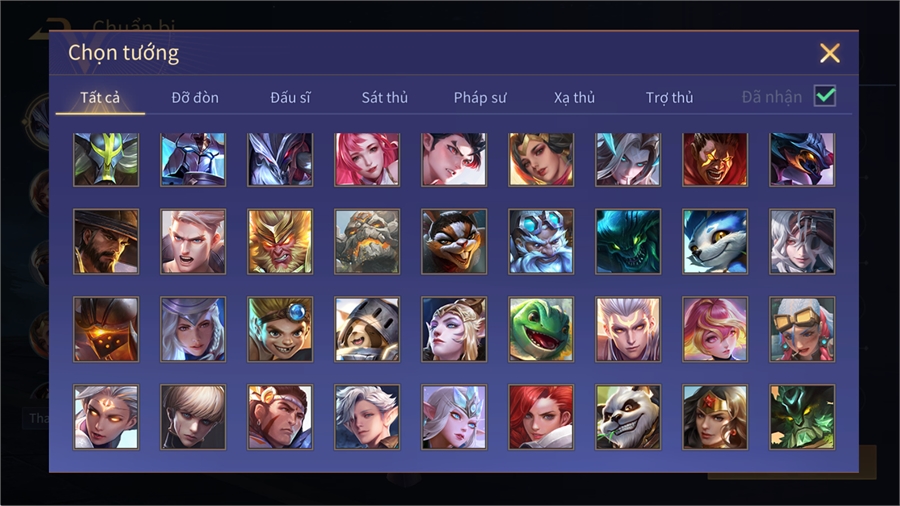The height and width of the screenshot is (506, 900).
Task: Choose the cowboy hat bearded hero
Action: click(106, 242)
